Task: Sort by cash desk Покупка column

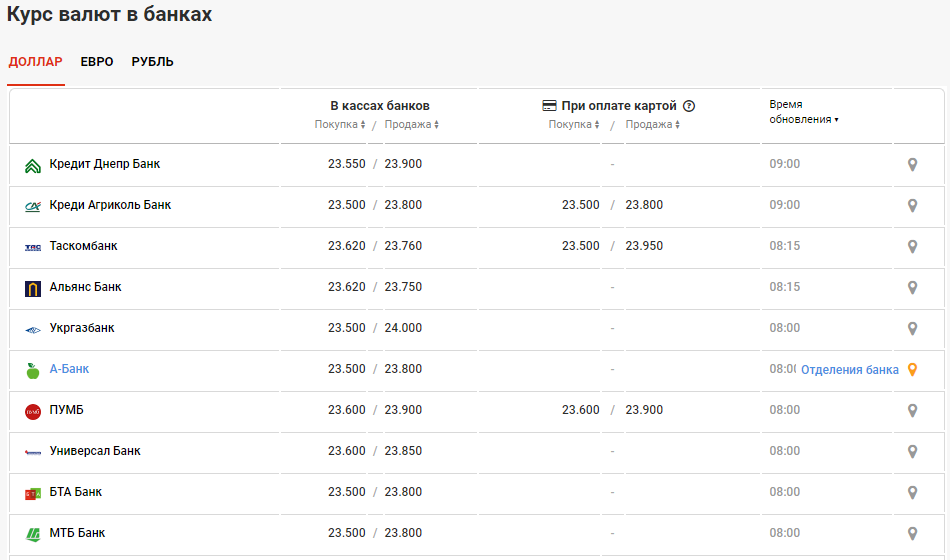Action: pos(340,125)
